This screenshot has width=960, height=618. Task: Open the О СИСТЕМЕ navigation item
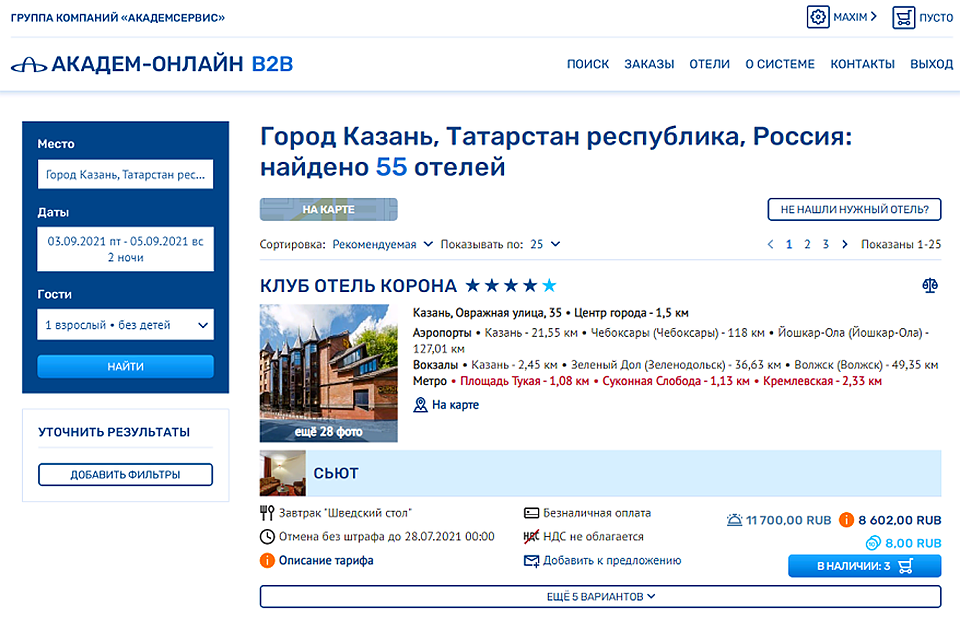pyautogui.click(x=780, y=64)
